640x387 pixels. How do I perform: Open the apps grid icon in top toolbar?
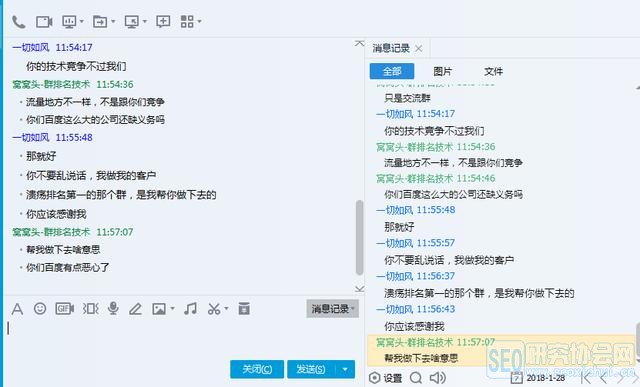point(187,22)
